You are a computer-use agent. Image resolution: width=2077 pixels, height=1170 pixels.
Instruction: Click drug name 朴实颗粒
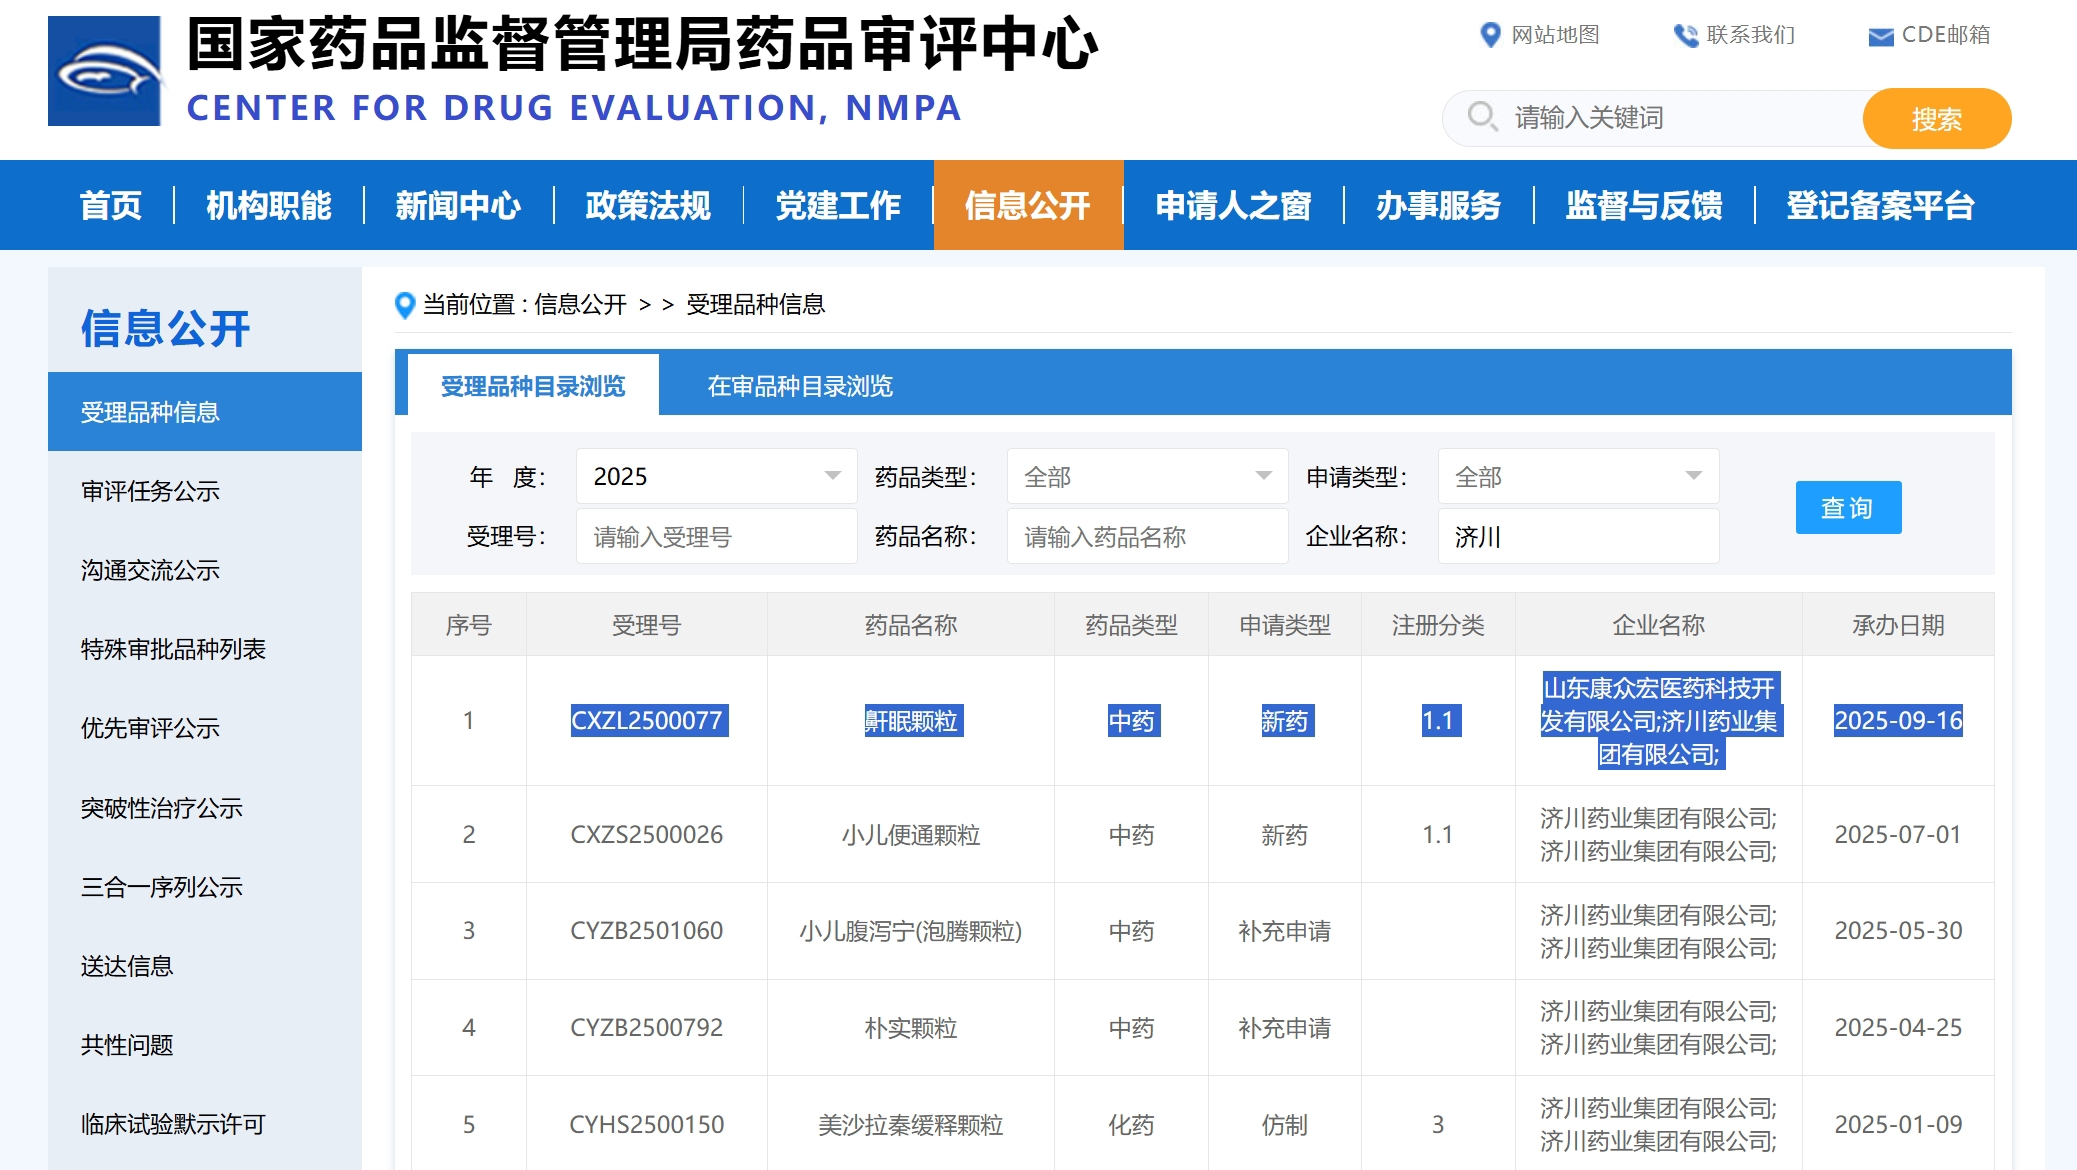coord(911,1027)
